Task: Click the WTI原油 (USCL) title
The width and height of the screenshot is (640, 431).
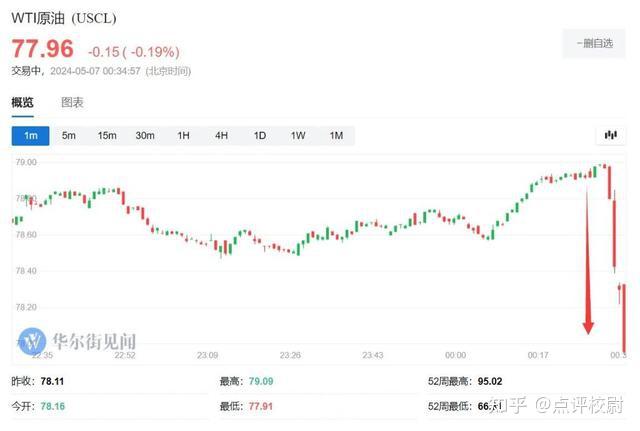Action: coord(64,18)
